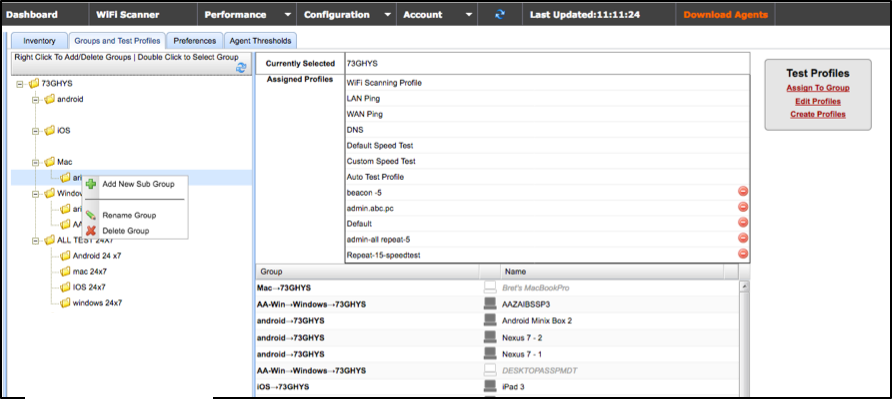Click the android group folder icon

click(49, 99)
